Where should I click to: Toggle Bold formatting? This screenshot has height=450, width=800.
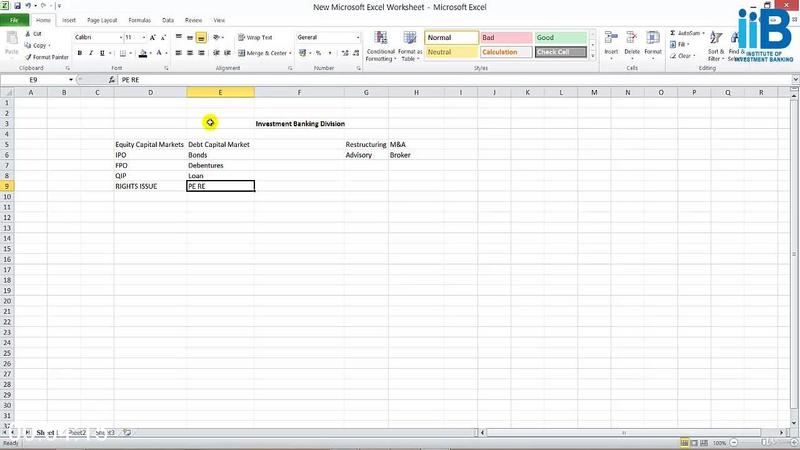(x=80, y=53)
